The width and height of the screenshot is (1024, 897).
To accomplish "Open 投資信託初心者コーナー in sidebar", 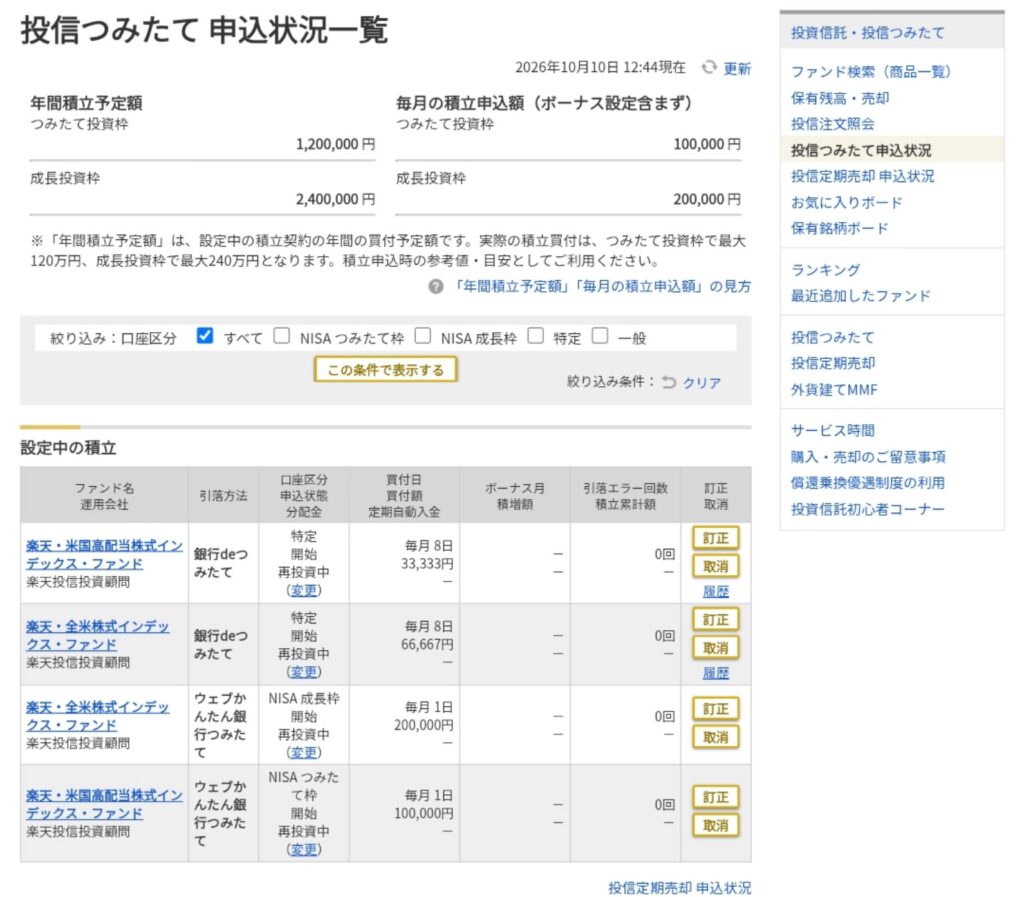I will click(x=867, y=509).
